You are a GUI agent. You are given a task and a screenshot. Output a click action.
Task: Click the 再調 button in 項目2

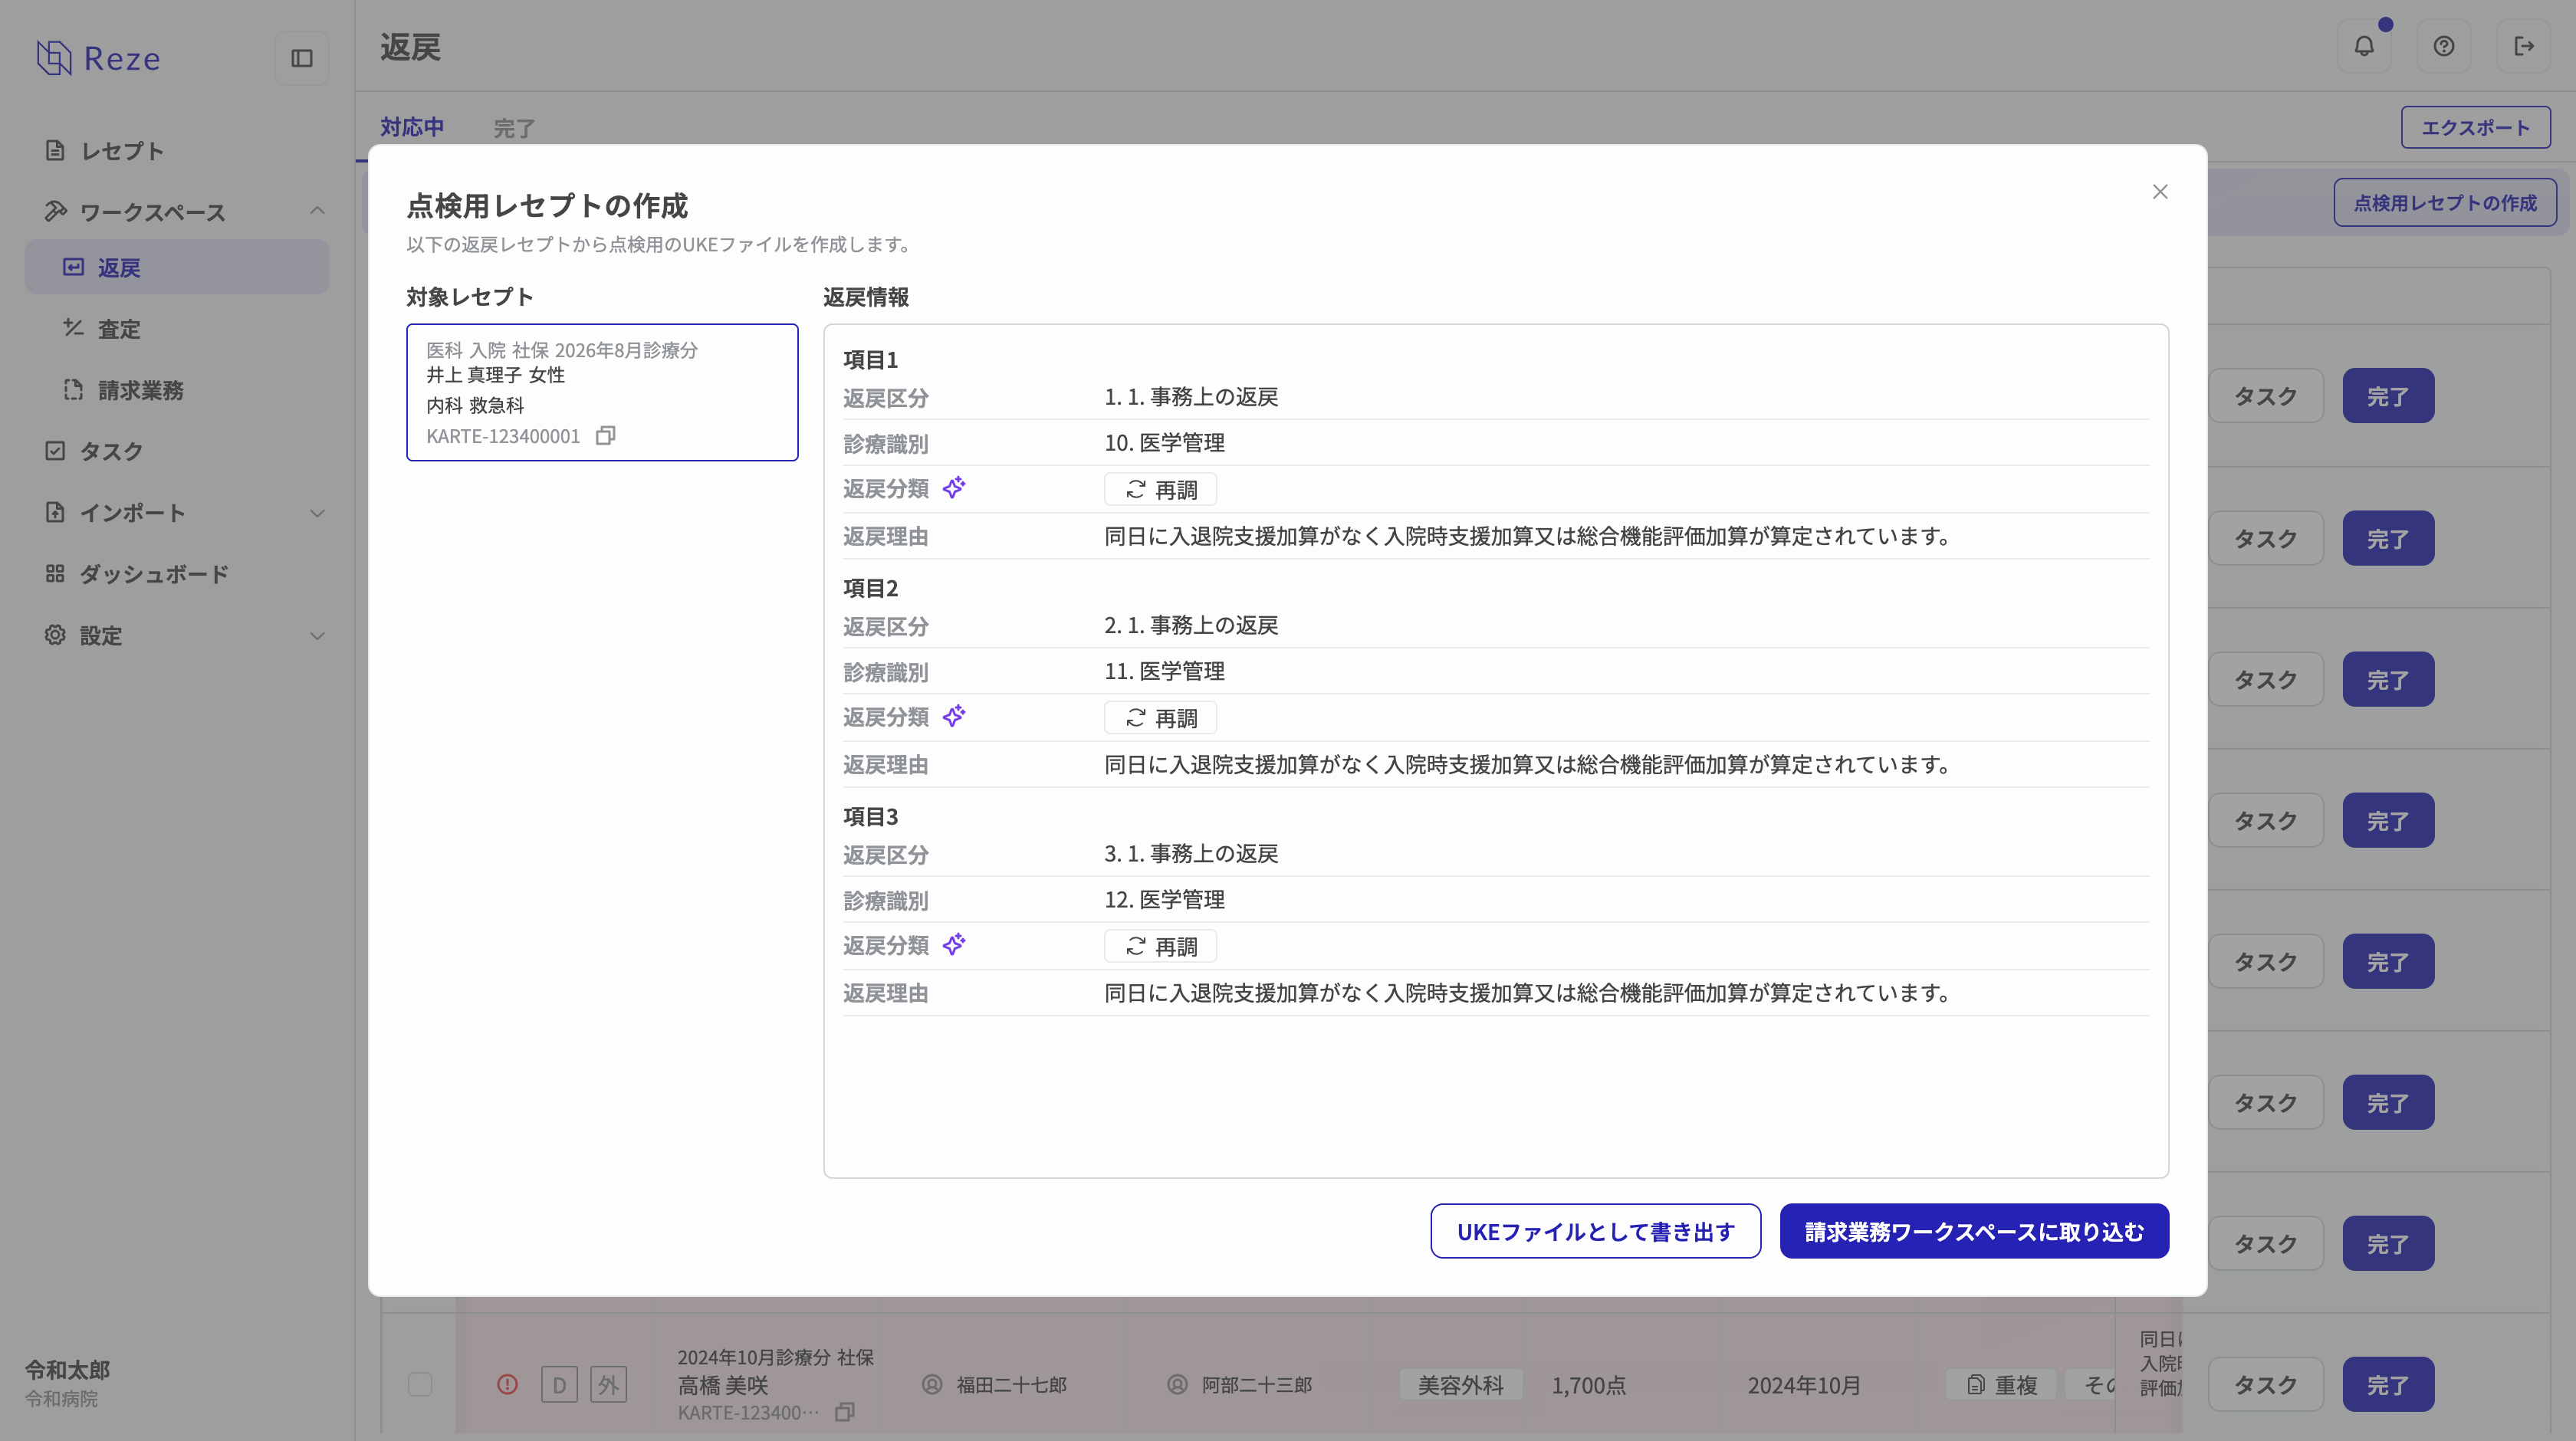(1160, 718)
